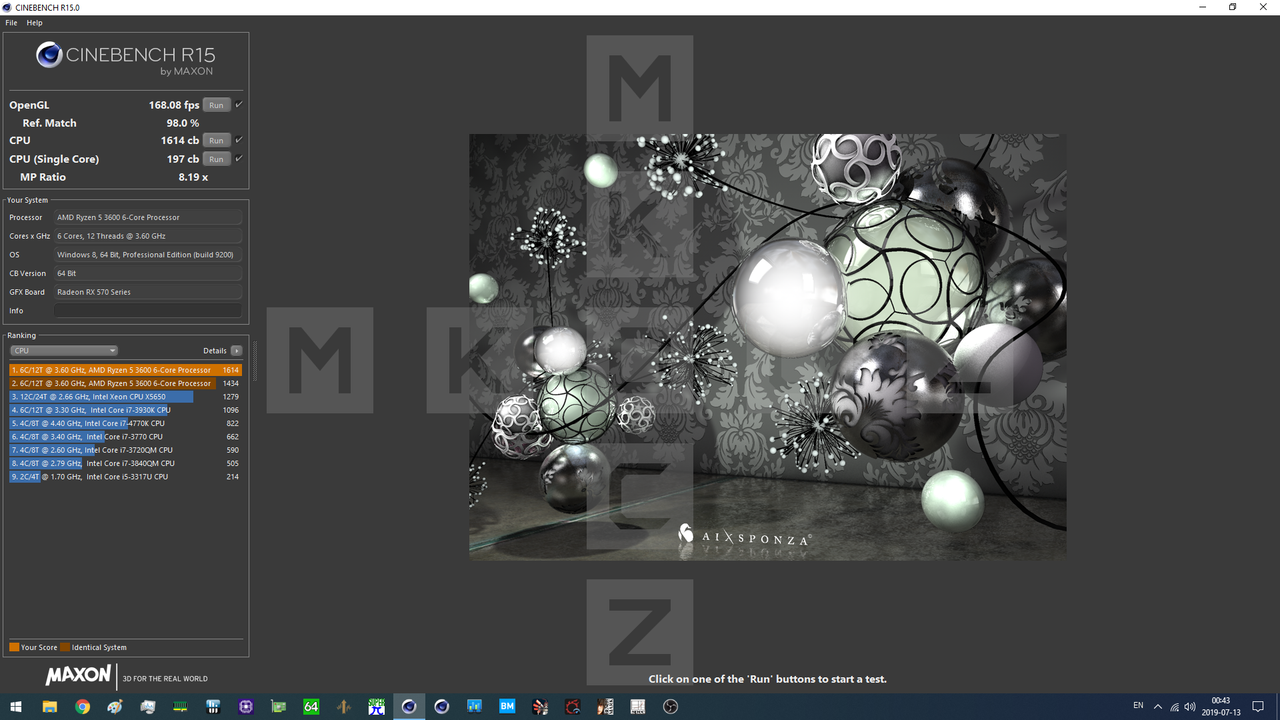
Task: Run the OpenGL benchmark
Action: tap(216, 105)
